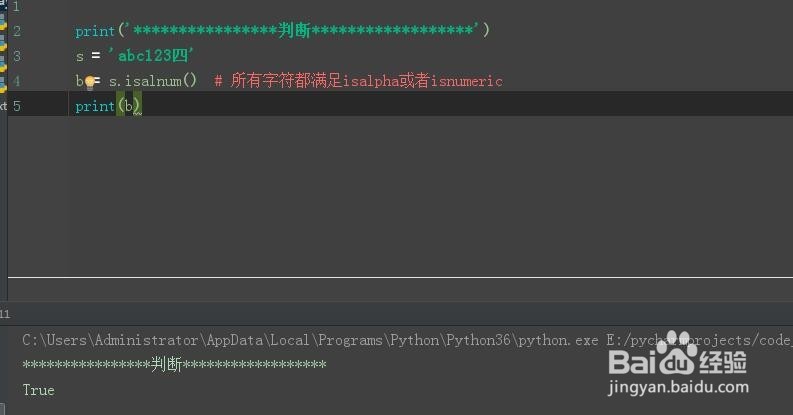The image size is (793, 415).
Task: Click the yellow intention lightbulb icon
Action: coord(90,82)
